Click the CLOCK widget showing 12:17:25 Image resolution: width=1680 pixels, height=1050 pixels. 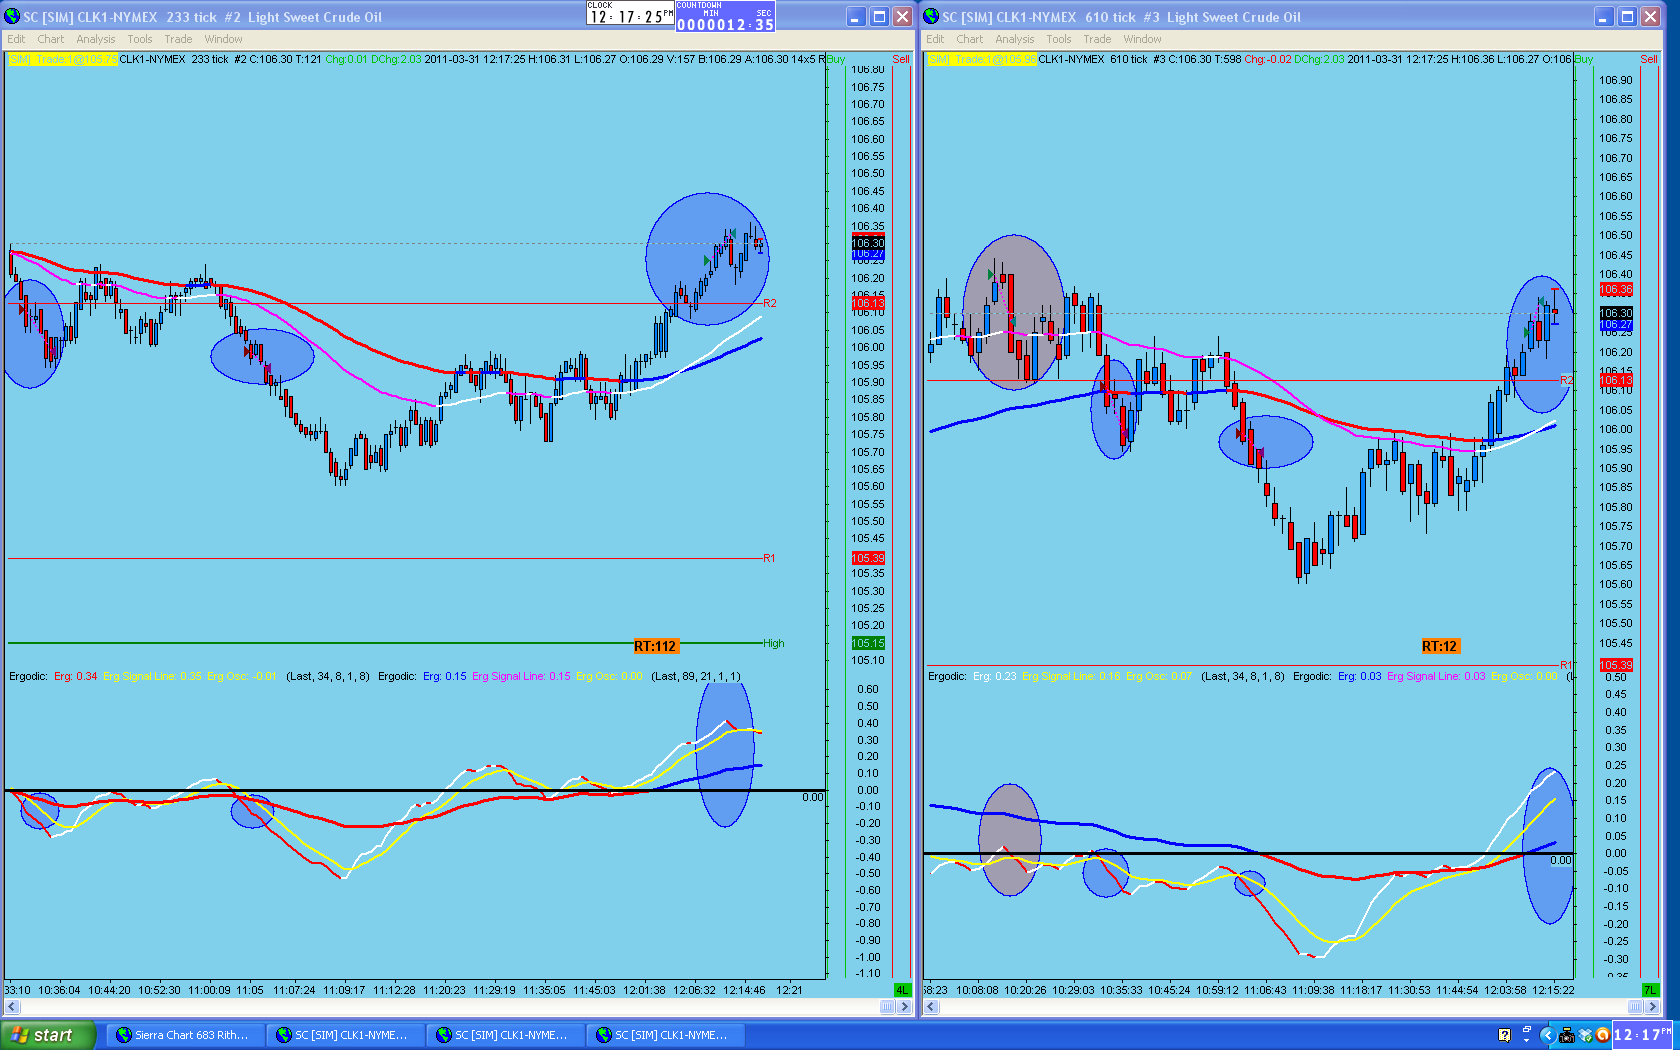tap(630, 13)
